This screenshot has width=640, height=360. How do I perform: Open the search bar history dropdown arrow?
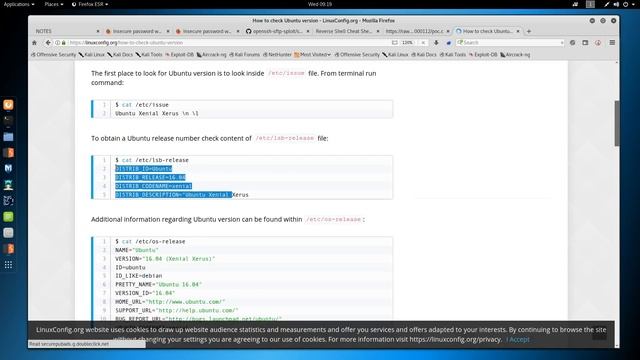coord(562,42)
